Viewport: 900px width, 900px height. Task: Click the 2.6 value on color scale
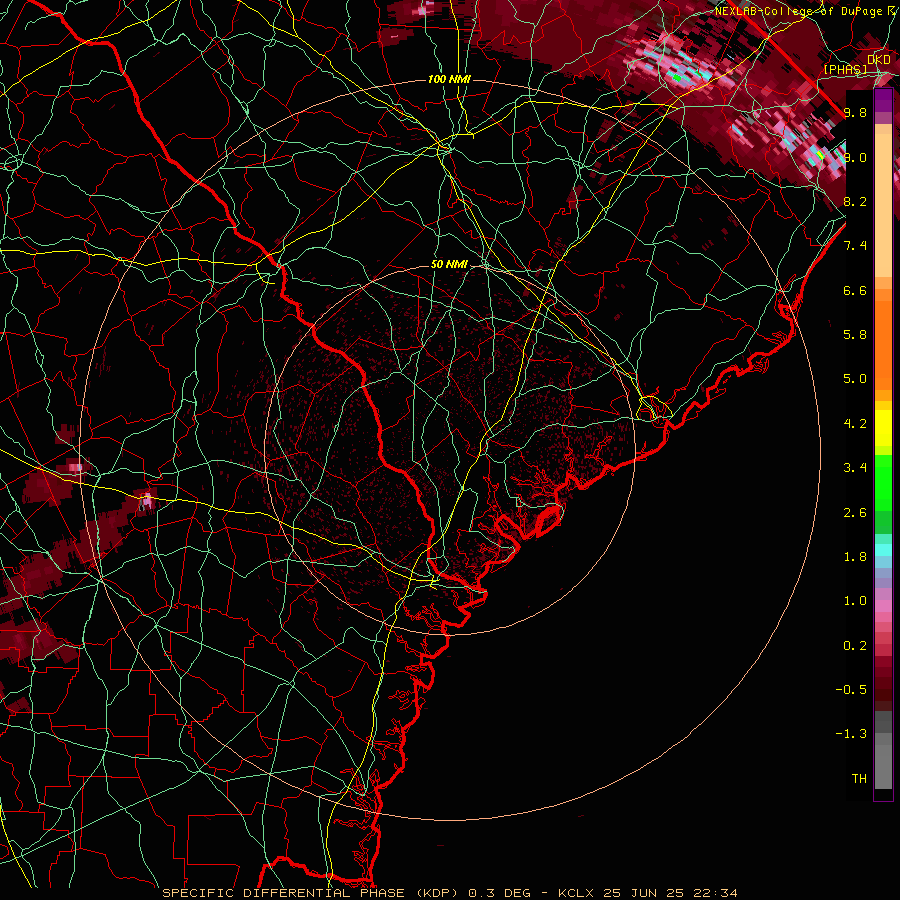click(855, 513)
